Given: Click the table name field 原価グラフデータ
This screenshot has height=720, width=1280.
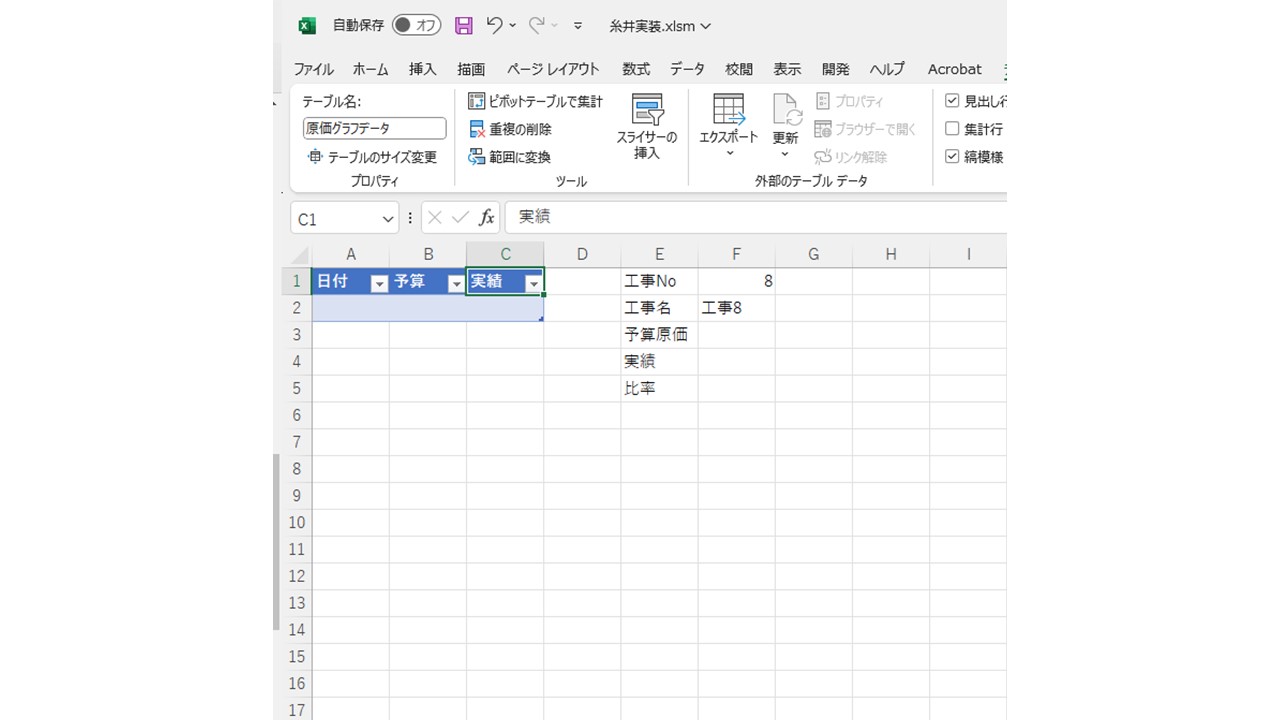Looking at the screenshot, I should tap(374, 128).
